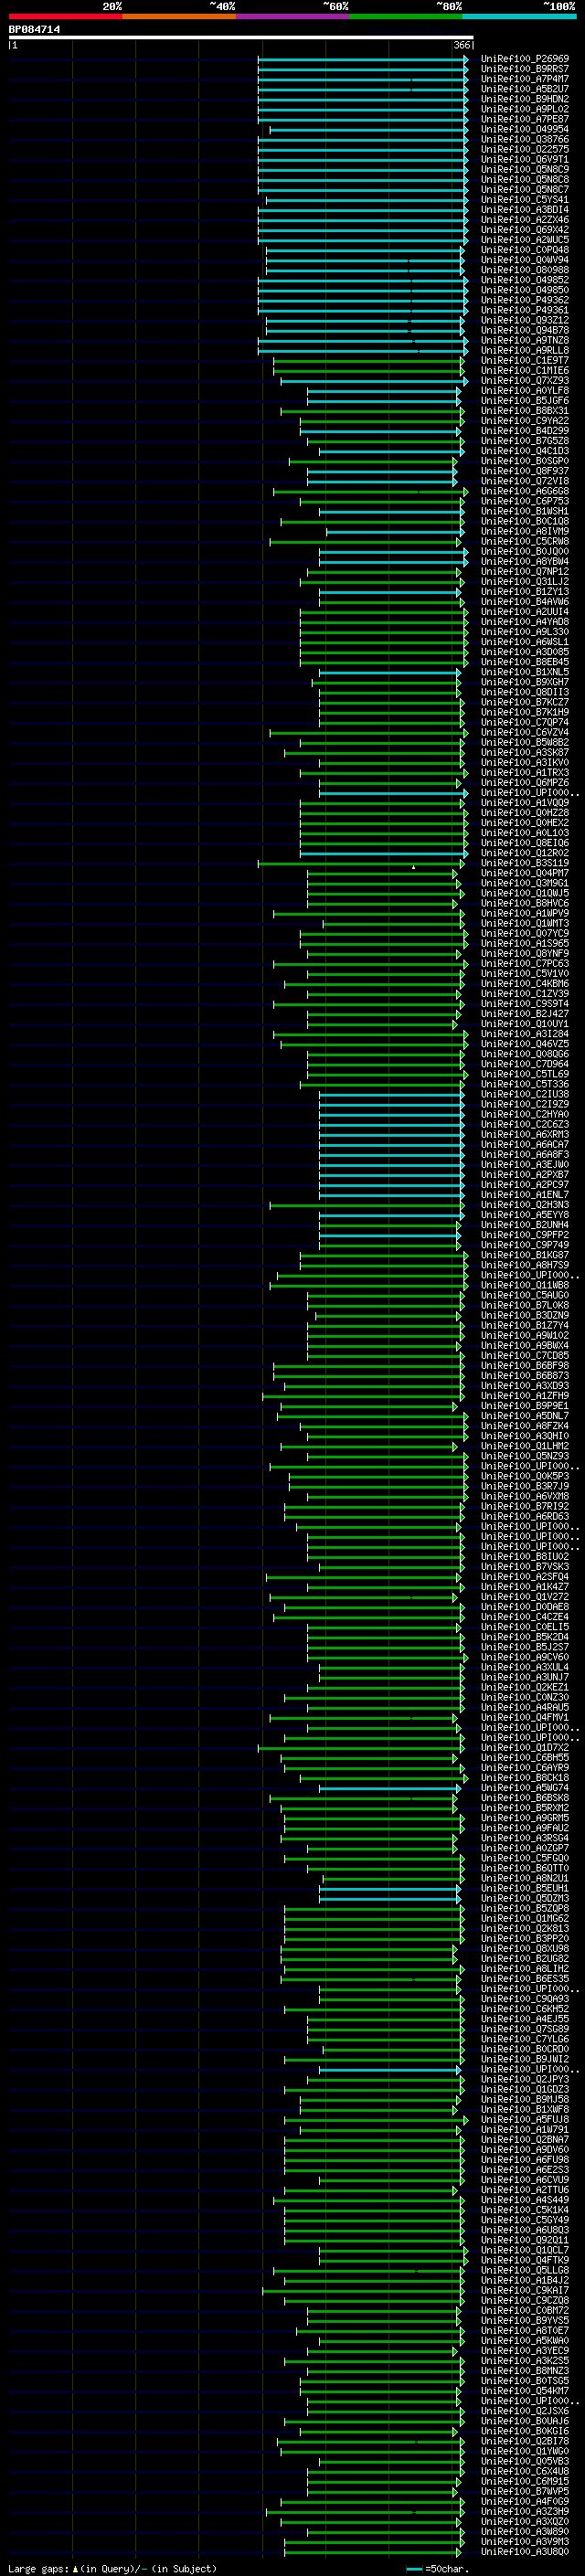
Task: Click the UniRef100_A9TNZ8 label
Action: (525, 340)
